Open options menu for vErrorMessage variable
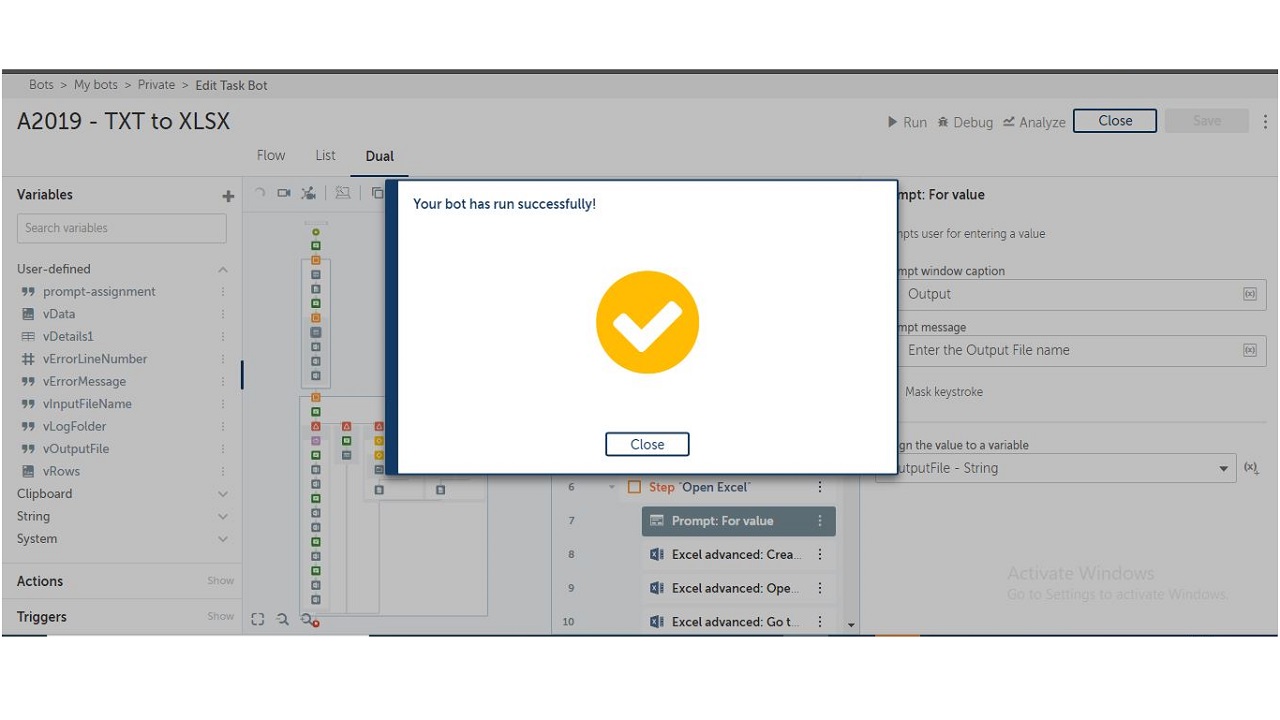Image resolution: width=1280 pixels, height=720 pixels. (223, 381)
